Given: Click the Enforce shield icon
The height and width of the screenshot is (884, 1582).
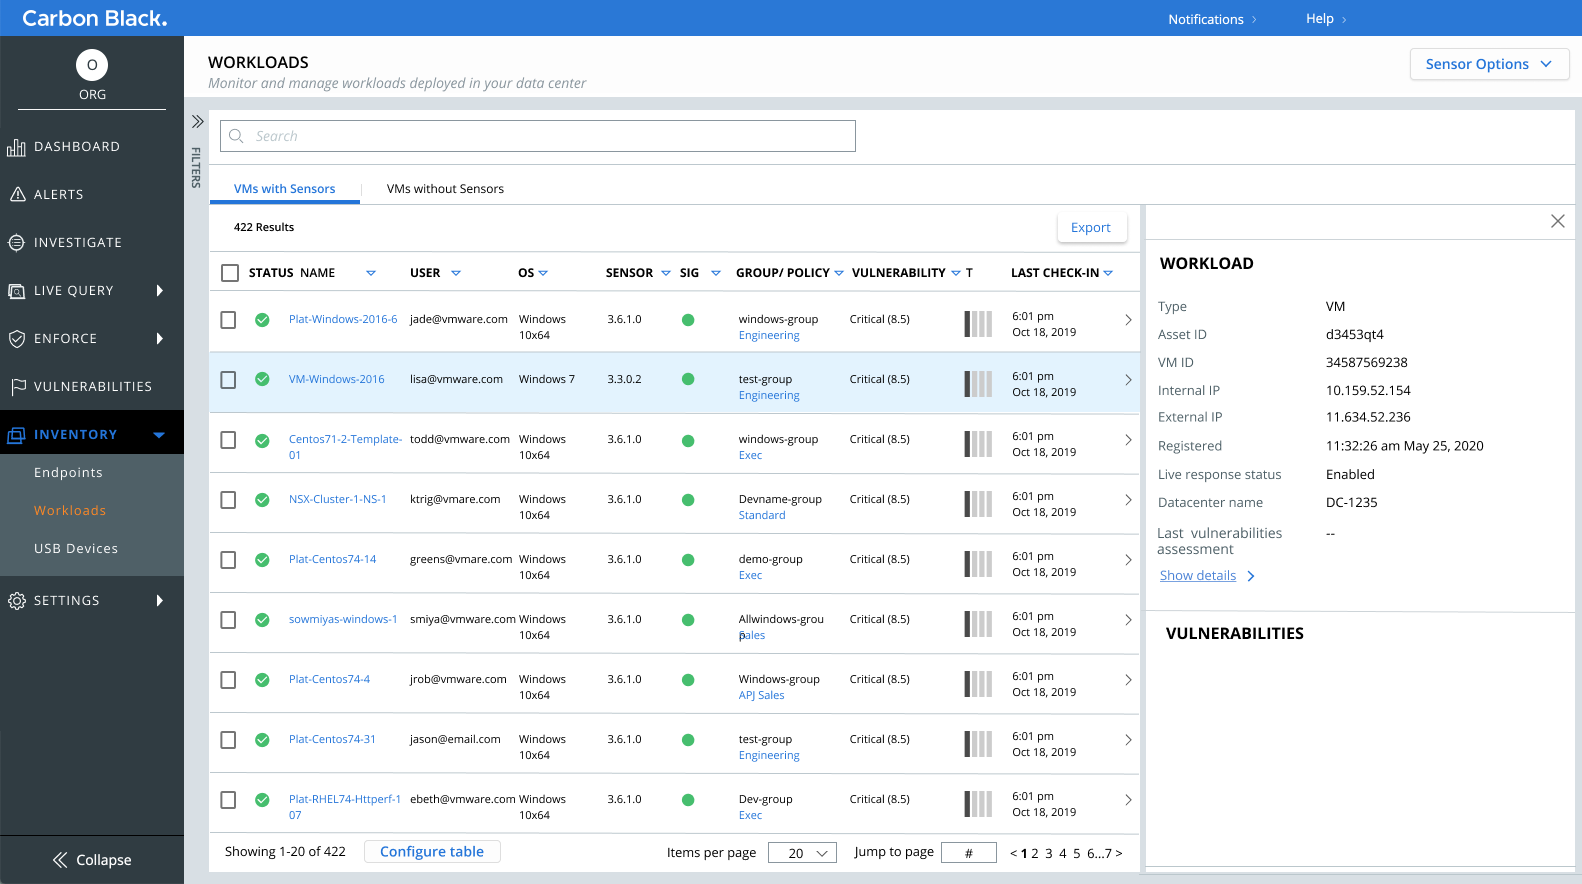Looking at the screenshot, I should point(16,339).
